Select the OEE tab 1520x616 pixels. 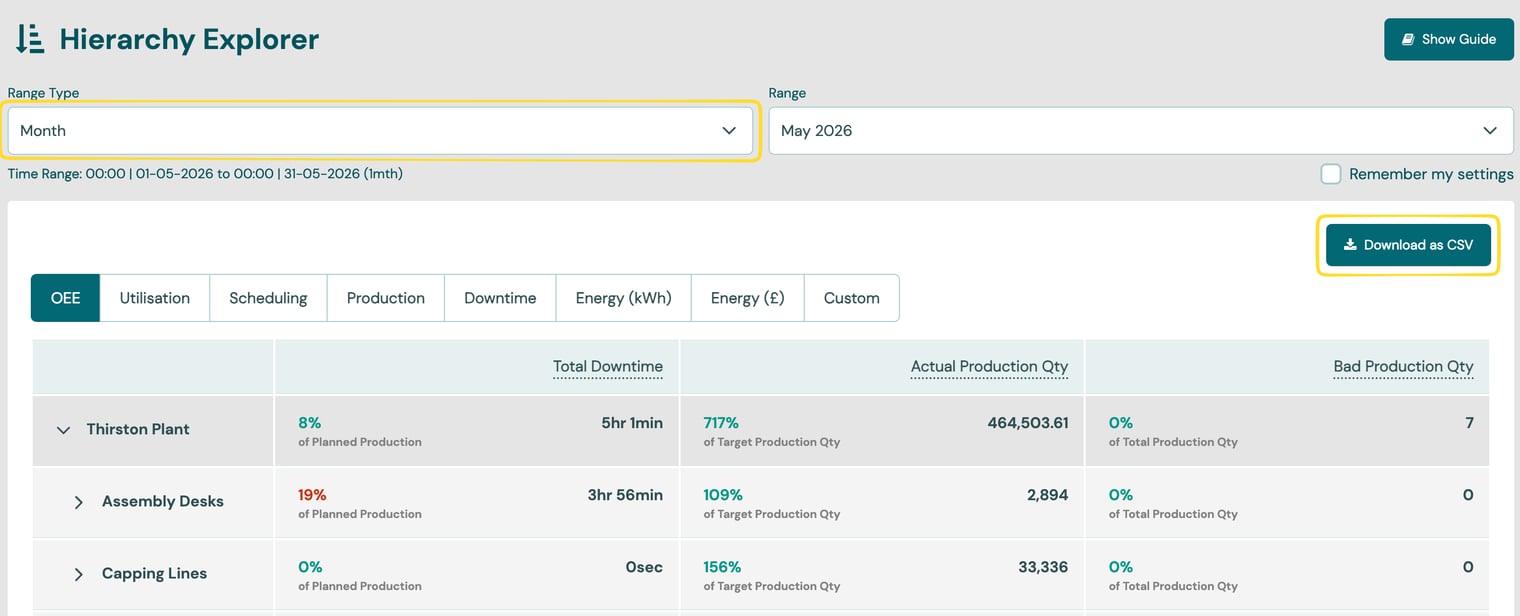point(66,298)
